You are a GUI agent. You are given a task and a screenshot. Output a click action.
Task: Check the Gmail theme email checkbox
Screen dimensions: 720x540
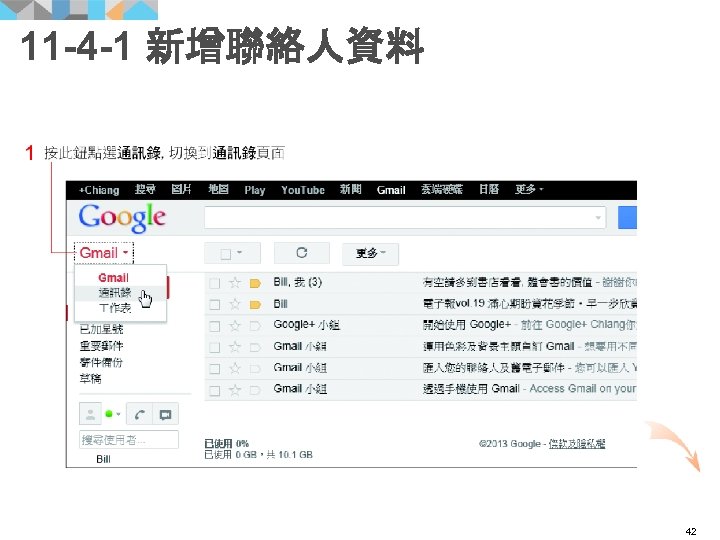pos(214,347)
